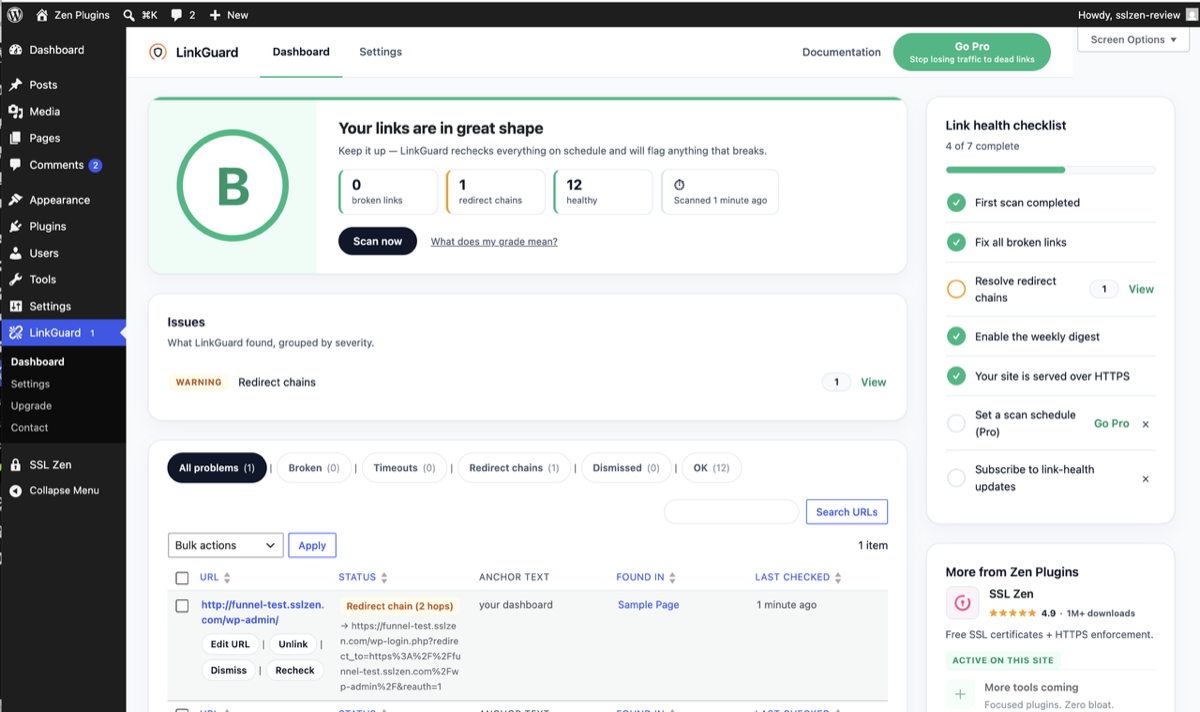Viewport: 1200px width, 712px height.
Task: Expand the Screen Options panel
Action: [x=1133, y=40]
